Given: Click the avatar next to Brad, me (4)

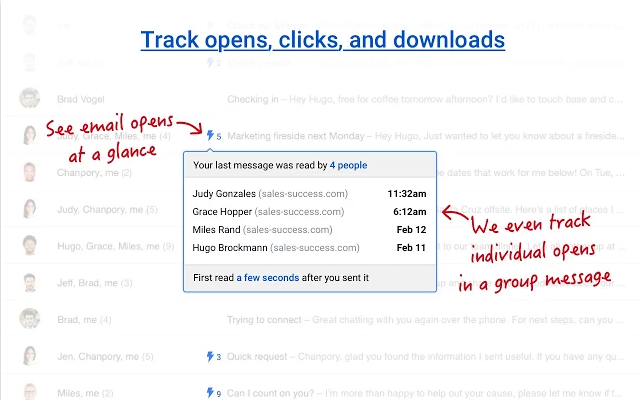Looking at the screenshot, I should pyautogui.click(x=30, y=319).
